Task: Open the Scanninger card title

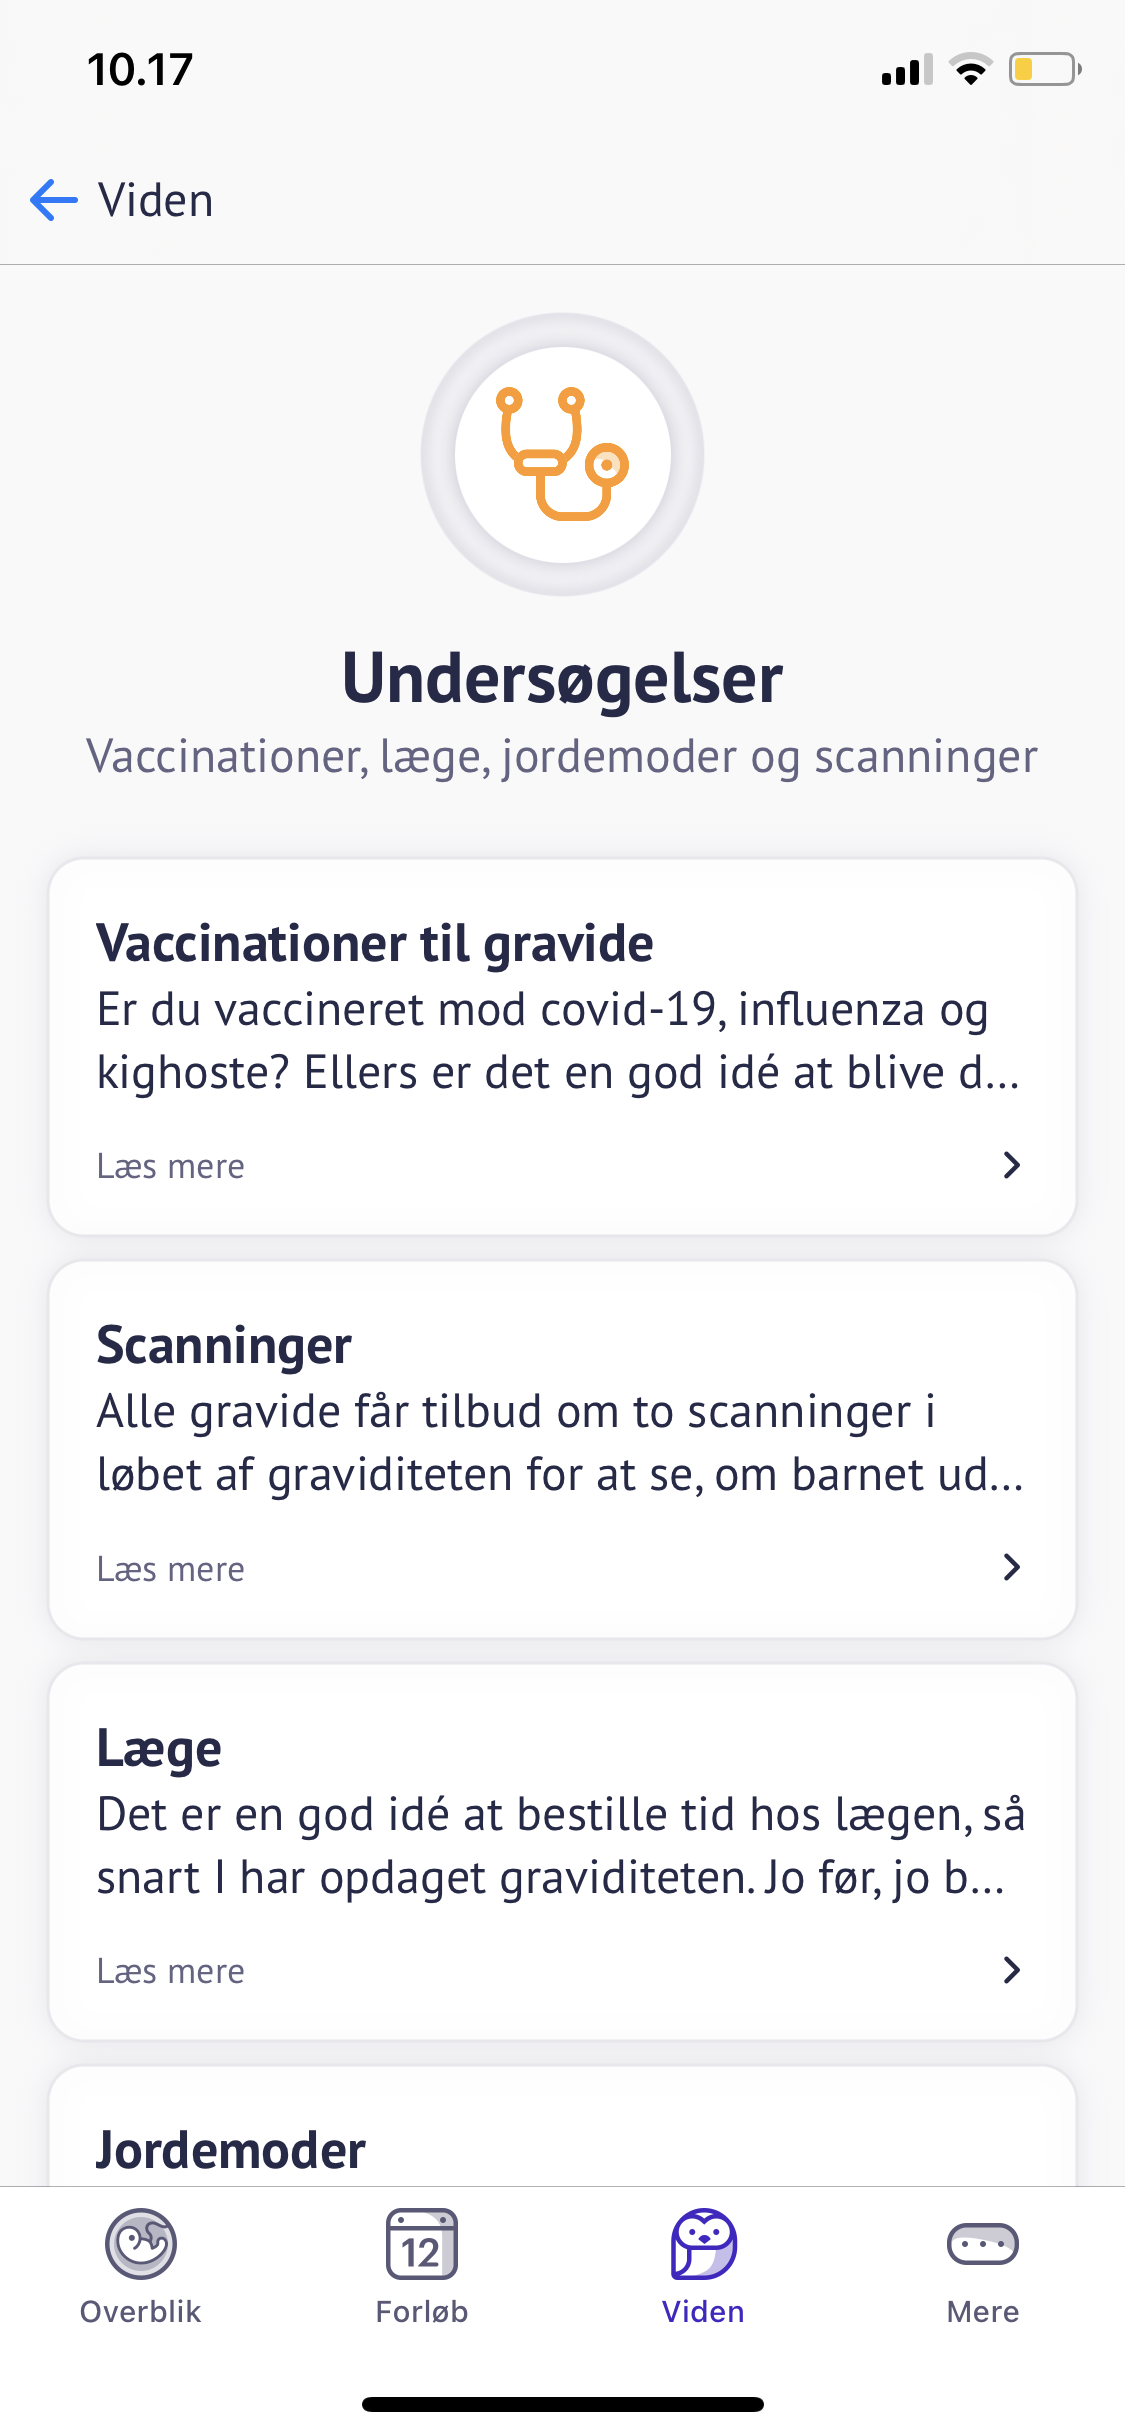Action: click(x=224, y=1345)
